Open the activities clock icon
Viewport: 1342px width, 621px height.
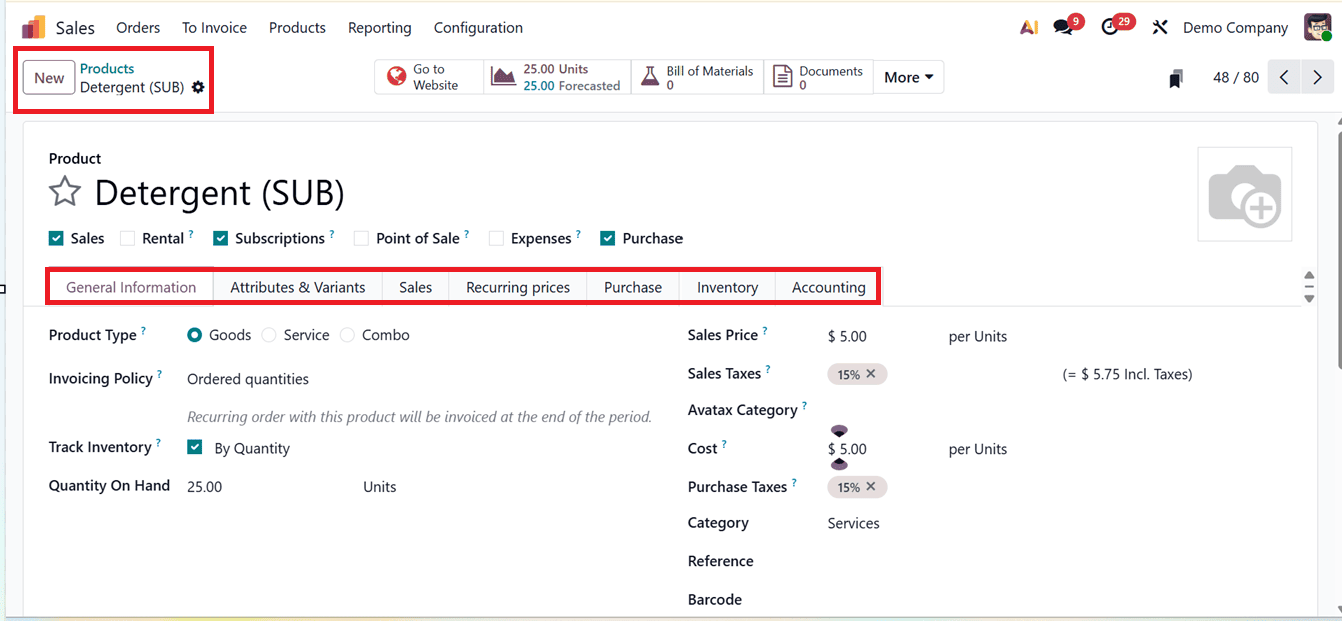[1110, 27]
